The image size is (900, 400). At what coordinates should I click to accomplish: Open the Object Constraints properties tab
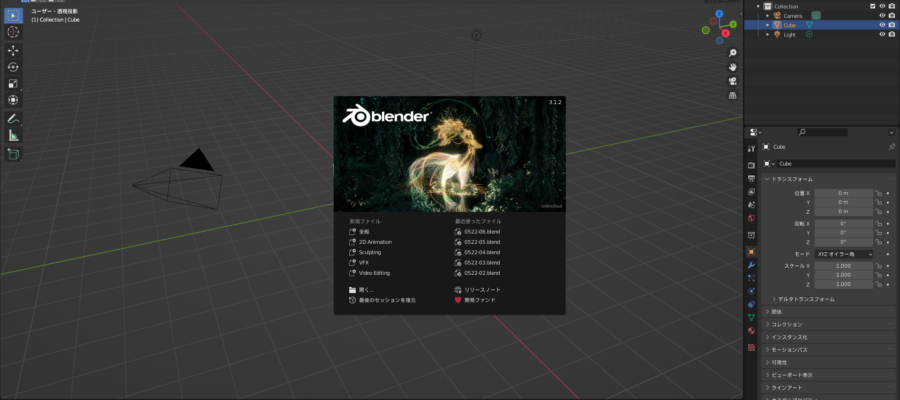tap(751, 304)
